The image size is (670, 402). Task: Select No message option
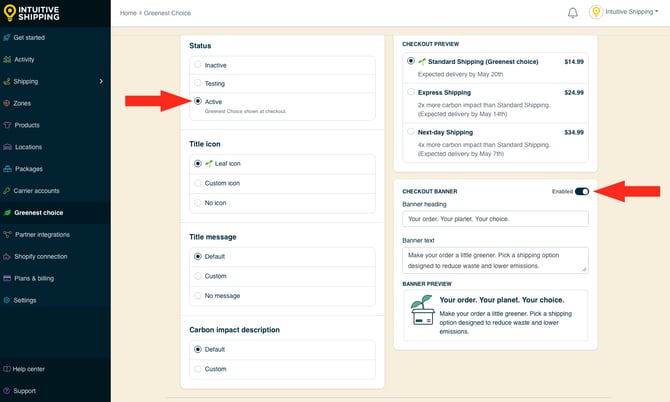197,296
